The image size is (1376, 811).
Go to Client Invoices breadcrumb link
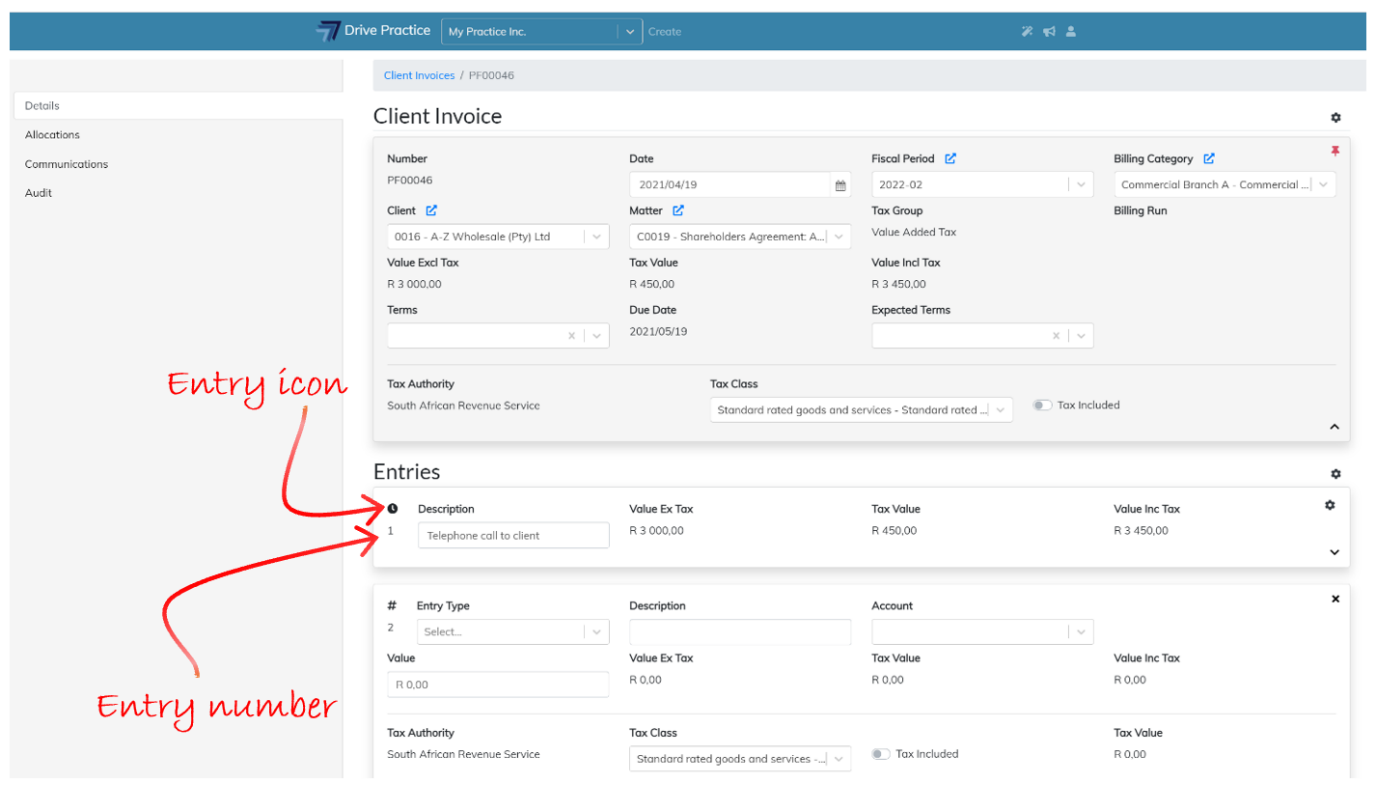(419, 76)
